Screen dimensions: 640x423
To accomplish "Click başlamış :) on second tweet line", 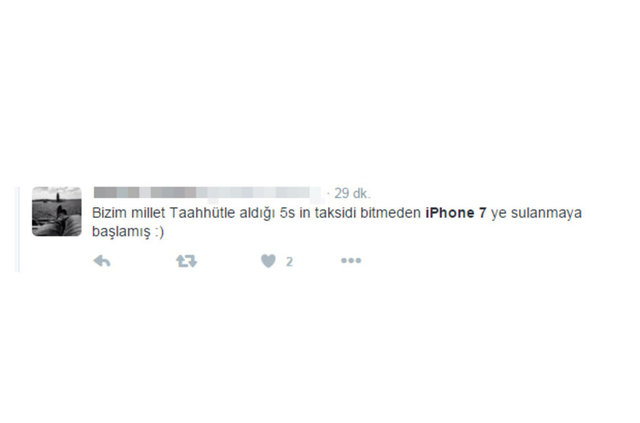I will tap(128, 232).
